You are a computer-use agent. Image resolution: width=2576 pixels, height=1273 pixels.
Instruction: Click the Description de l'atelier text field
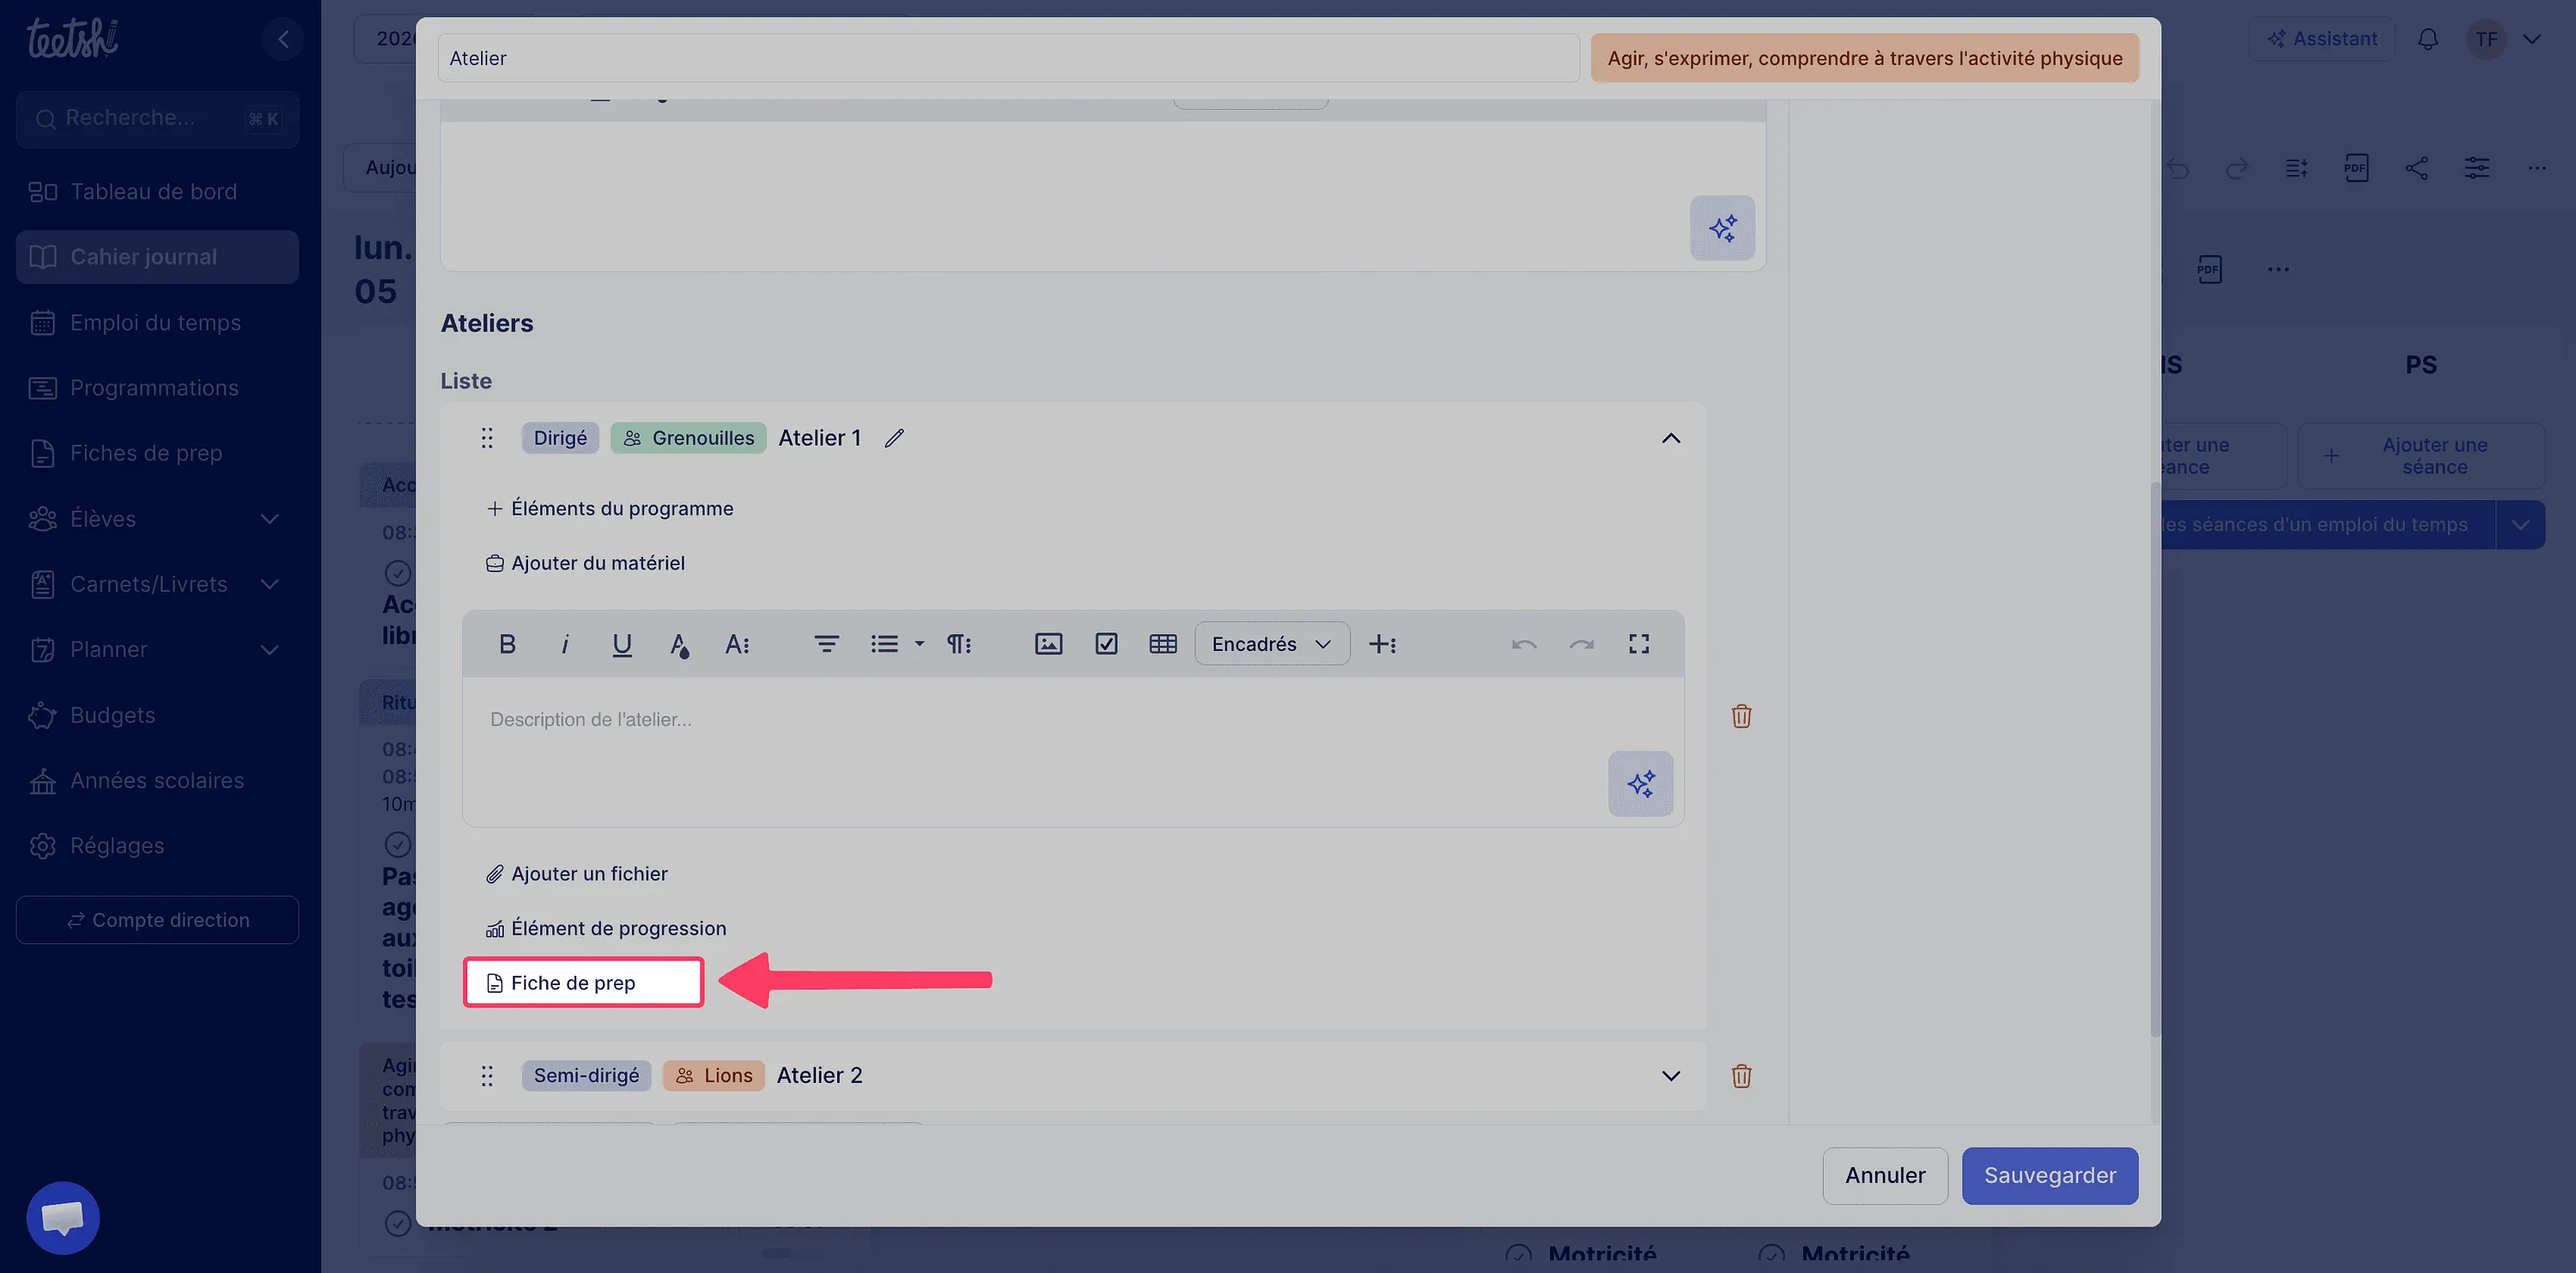tap(1073, 751)
